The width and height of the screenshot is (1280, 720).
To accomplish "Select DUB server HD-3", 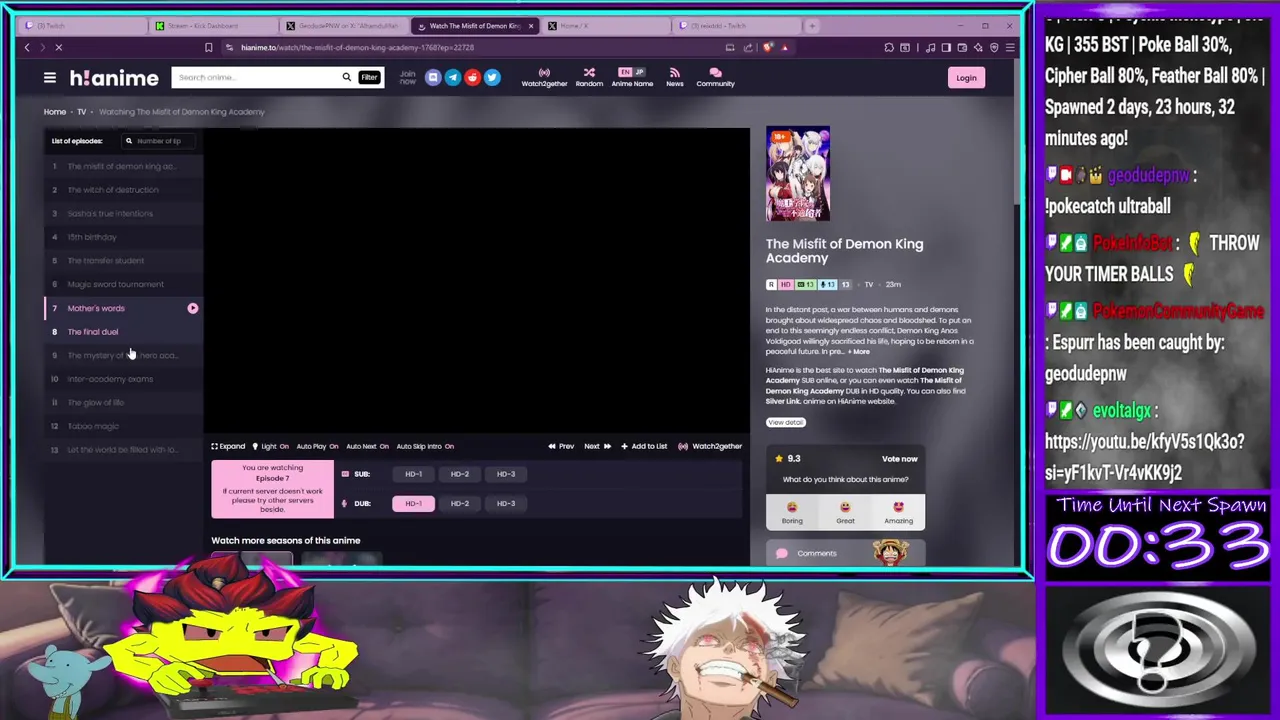I will pyautogui.click(x=506, y=503).
